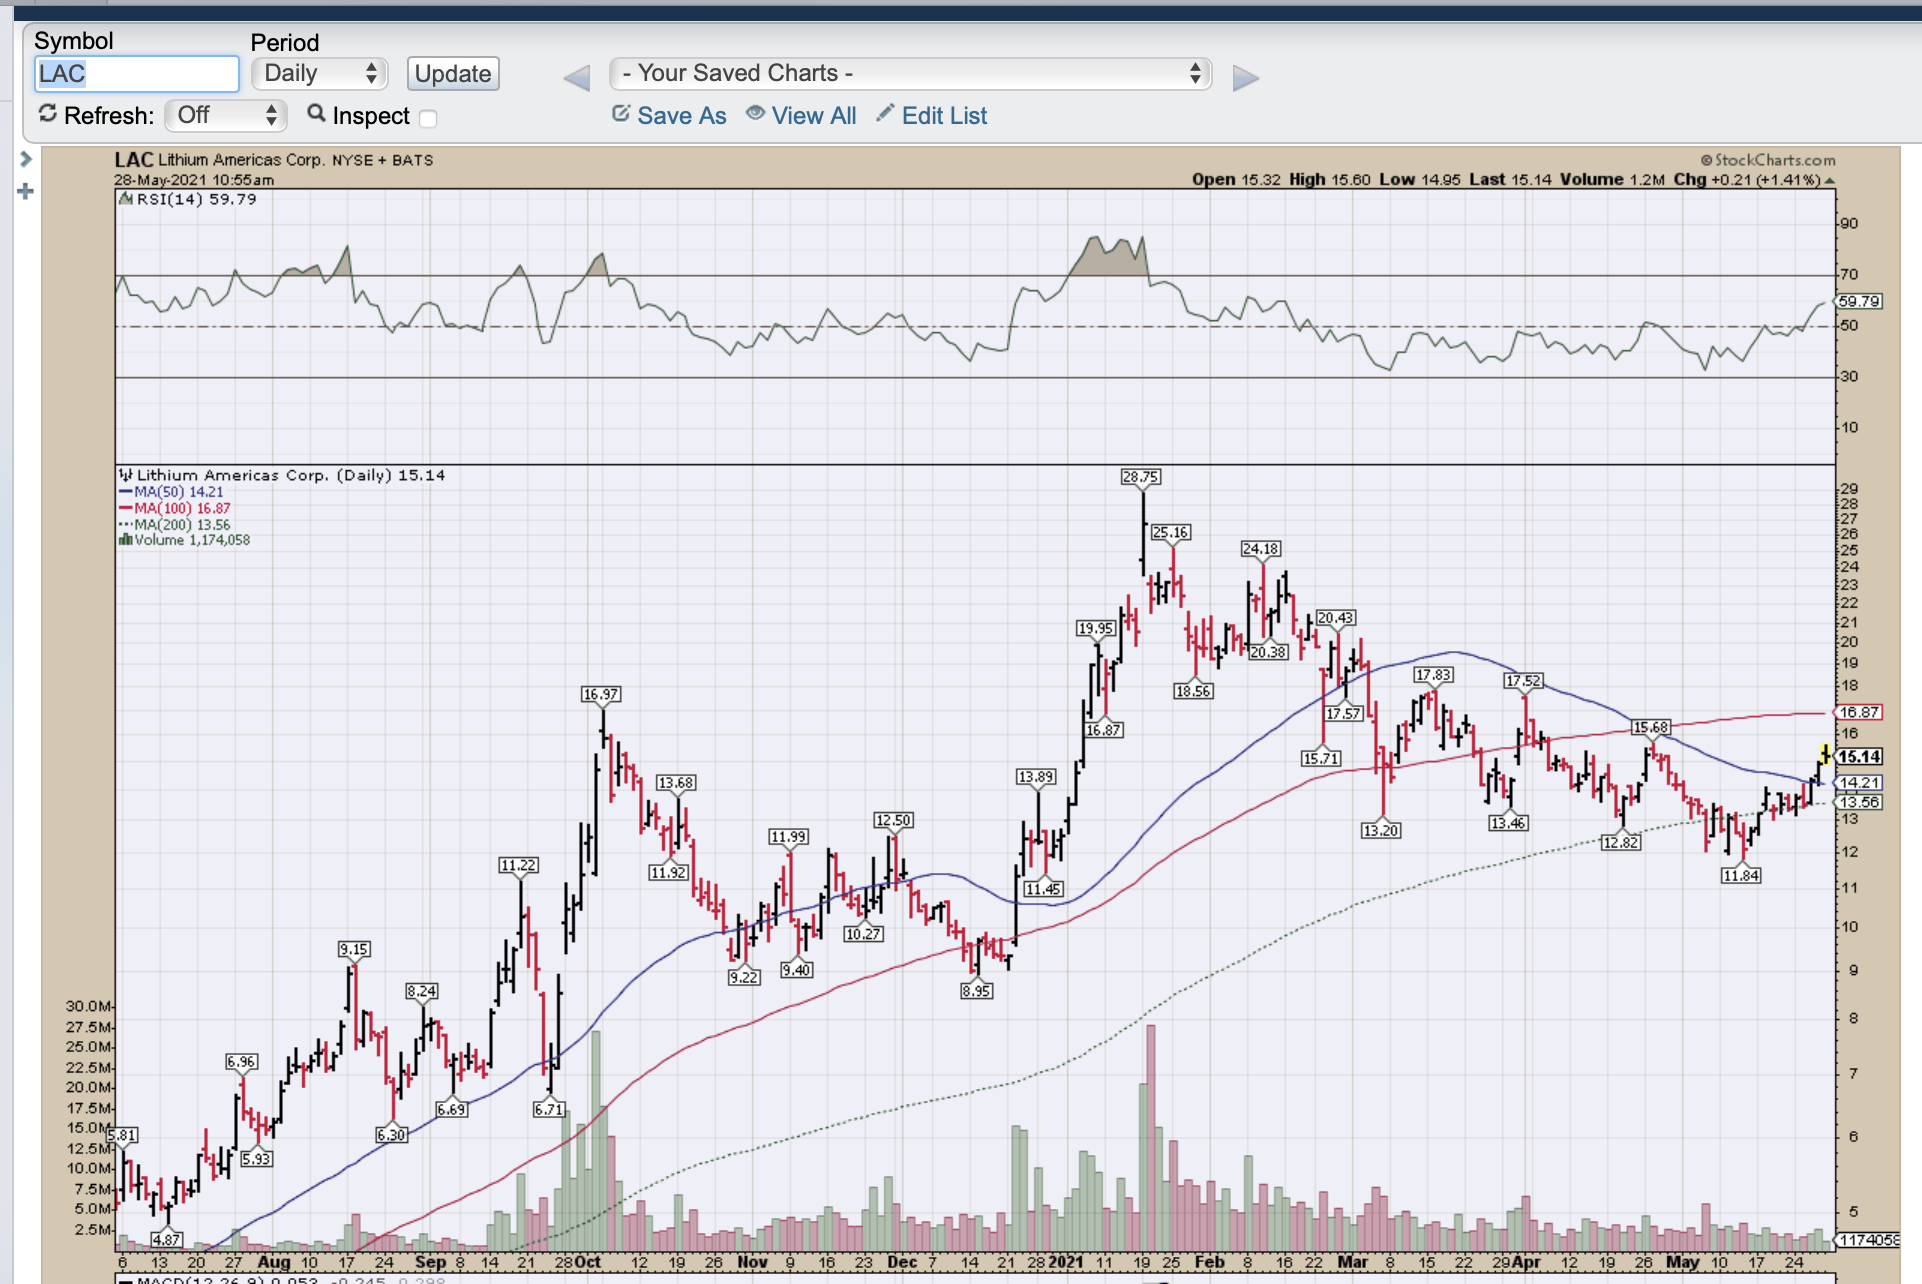This screenshot has height=1284, width=1922.
Task: Open the Period dropdown set to Daily
Action: click(x=320, y=74)
